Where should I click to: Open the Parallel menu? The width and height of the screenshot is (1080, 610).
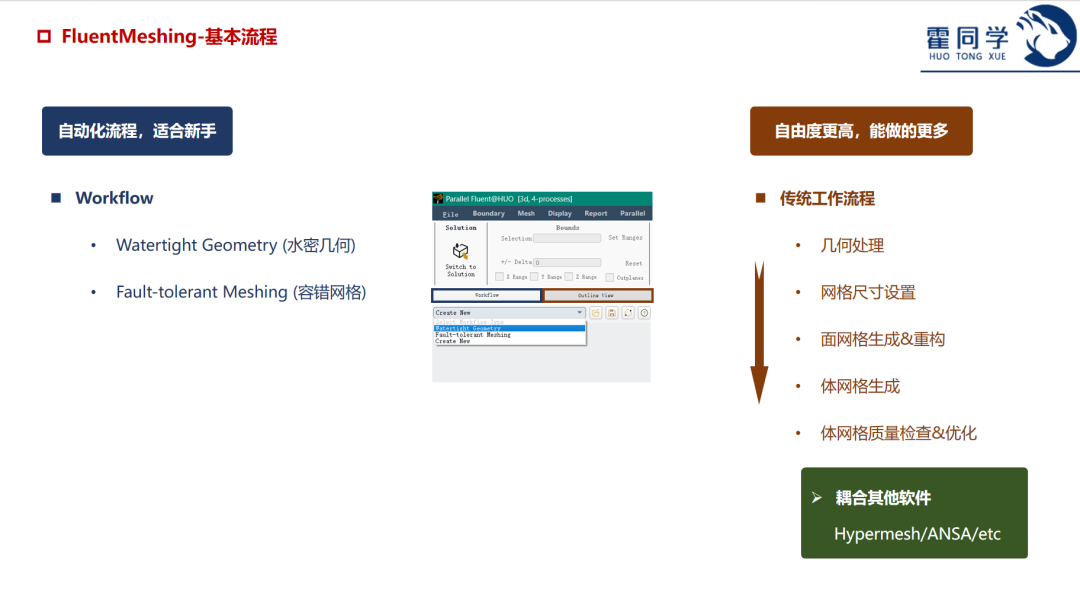(632, 213)
